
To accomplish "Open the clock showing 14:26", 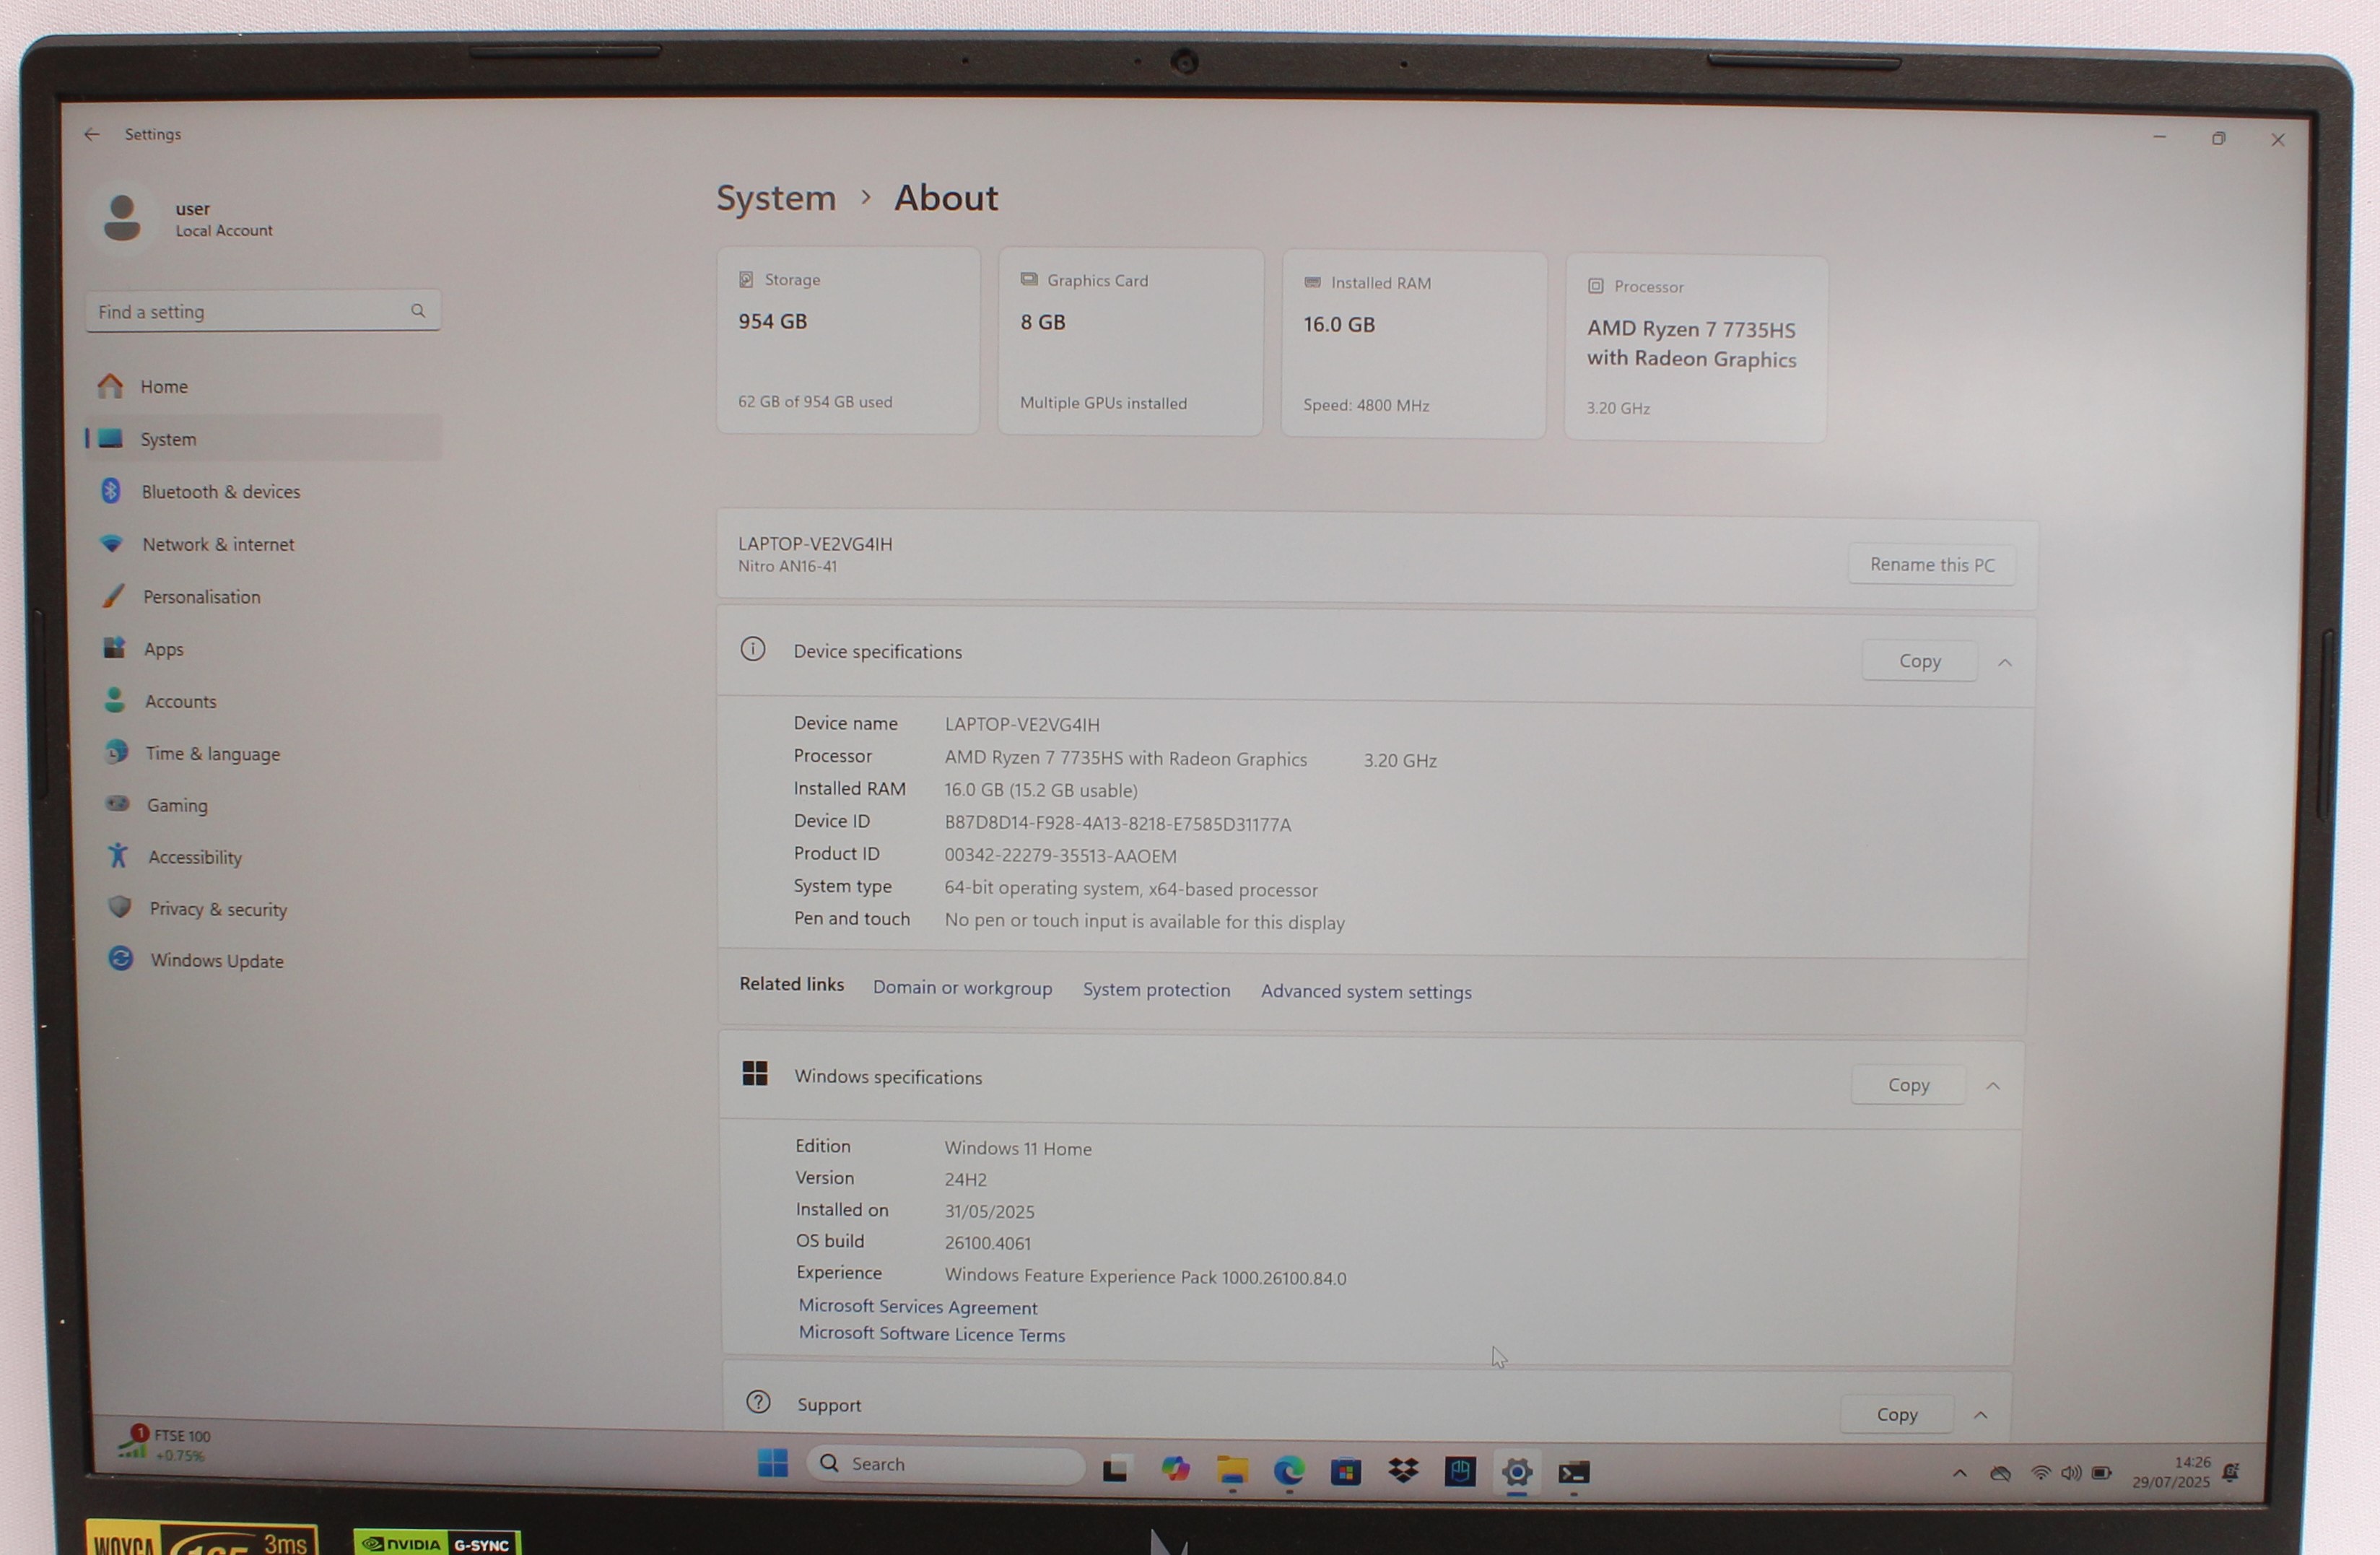I will coord(2171,1472).
